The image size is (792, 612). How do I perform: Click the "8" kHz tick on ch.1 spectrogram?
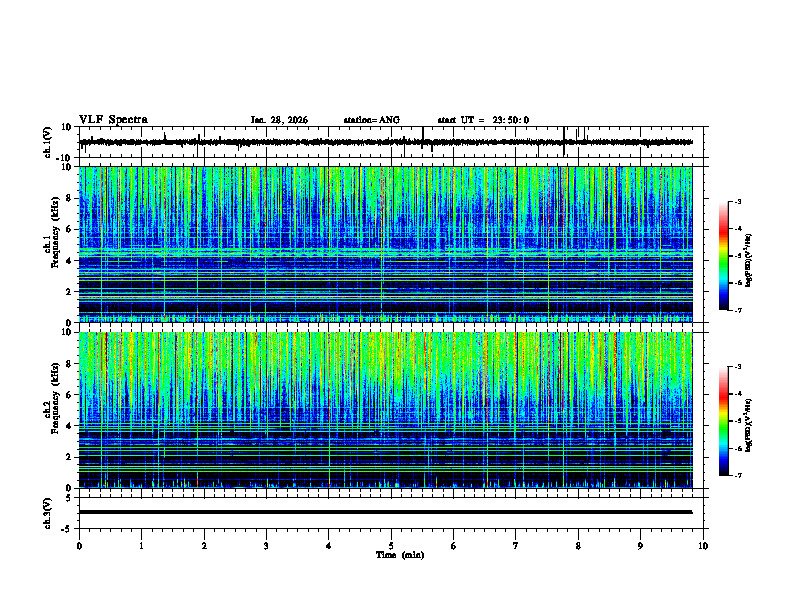click(69, 198)
